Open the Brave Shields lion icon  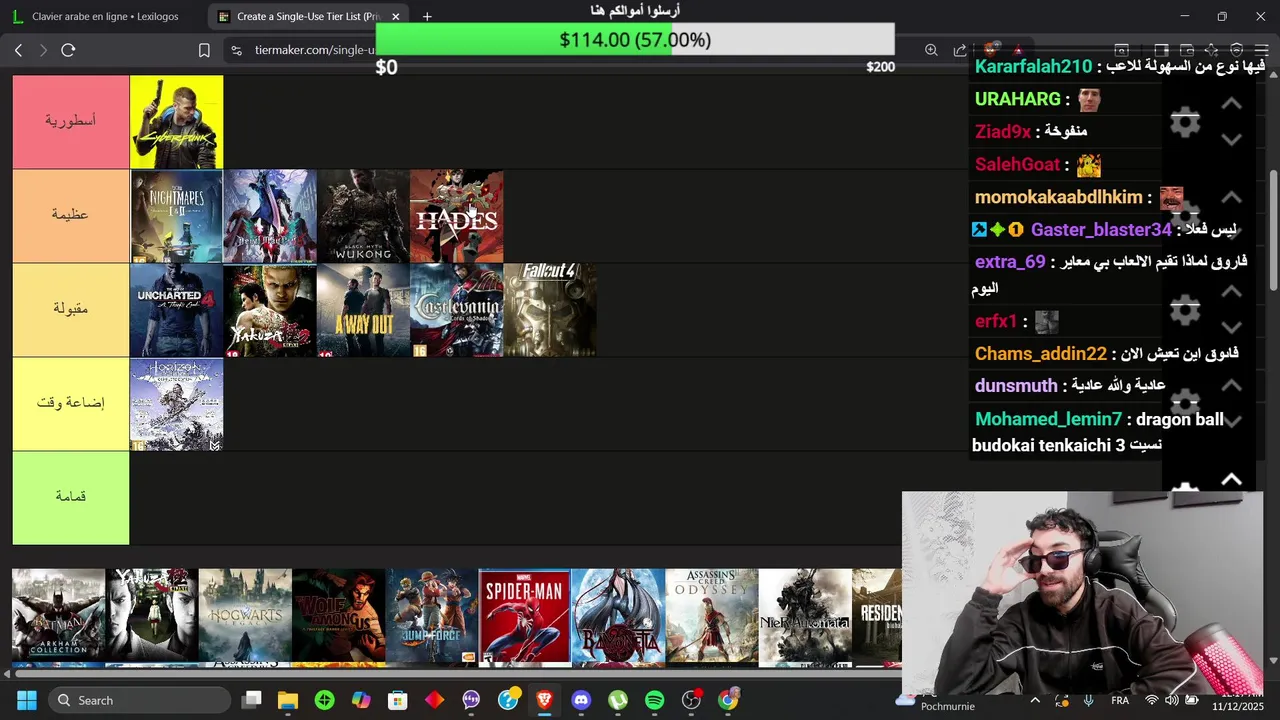click(x=991, y=50)
